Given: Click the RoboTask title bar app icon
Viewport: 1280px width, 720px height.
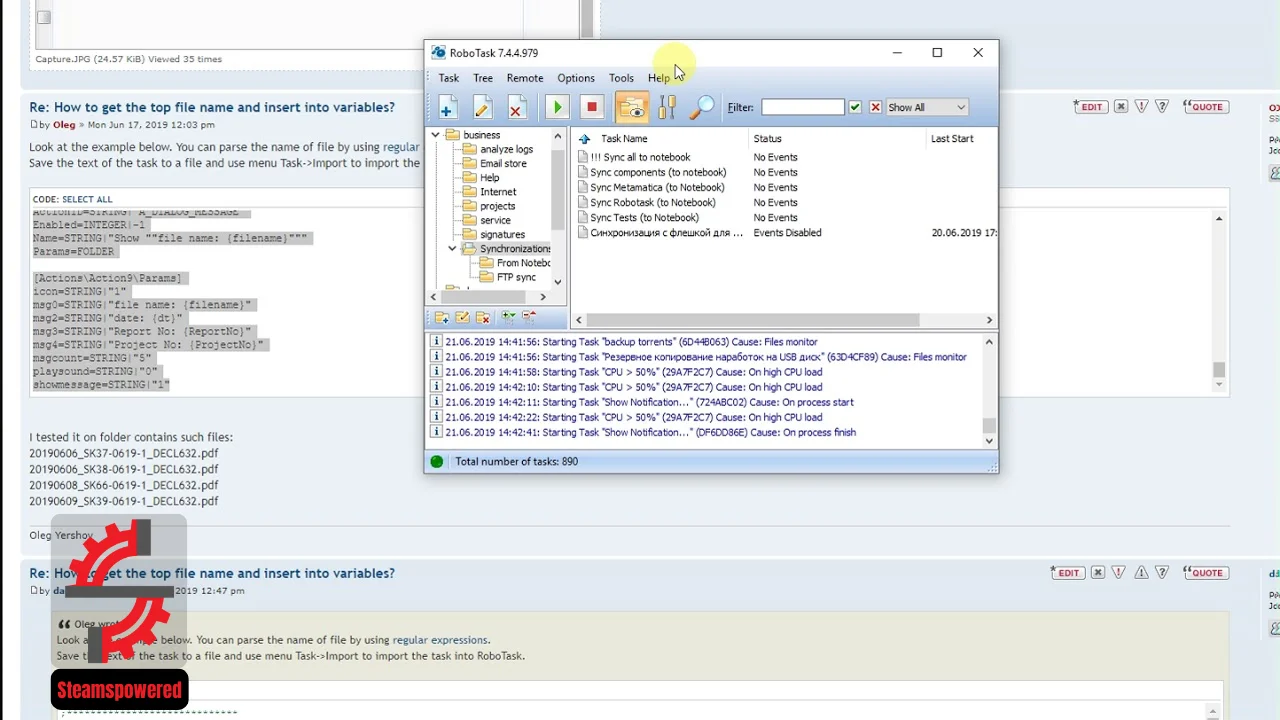Looking at the screenshot, I should coord(438,53).
